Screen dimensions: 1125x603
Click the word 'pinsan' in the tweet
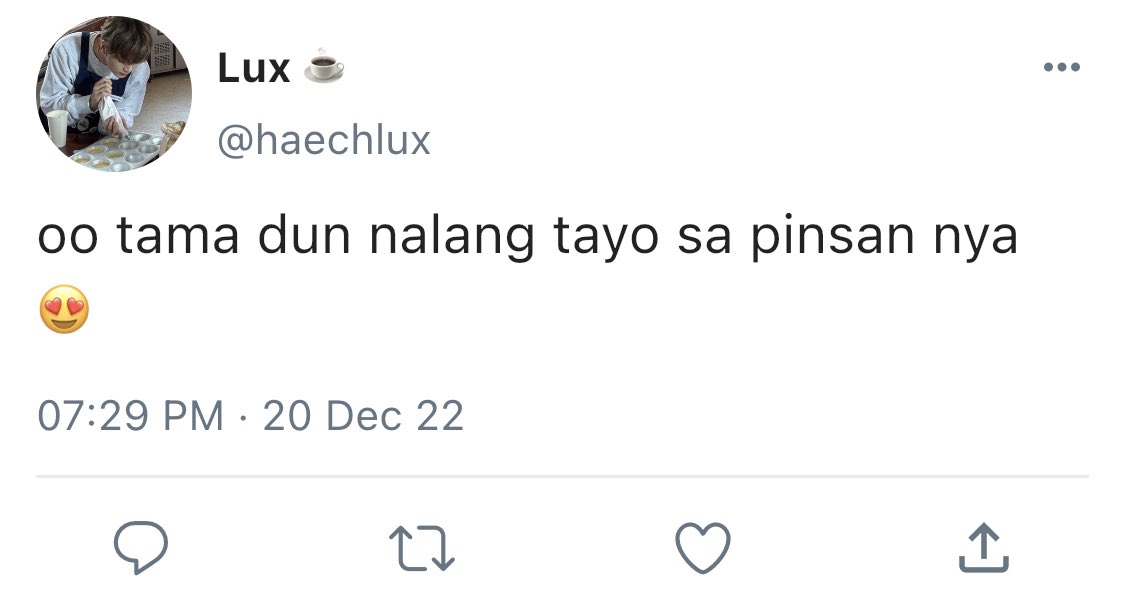pyautogui.click(x=833, y=237)
